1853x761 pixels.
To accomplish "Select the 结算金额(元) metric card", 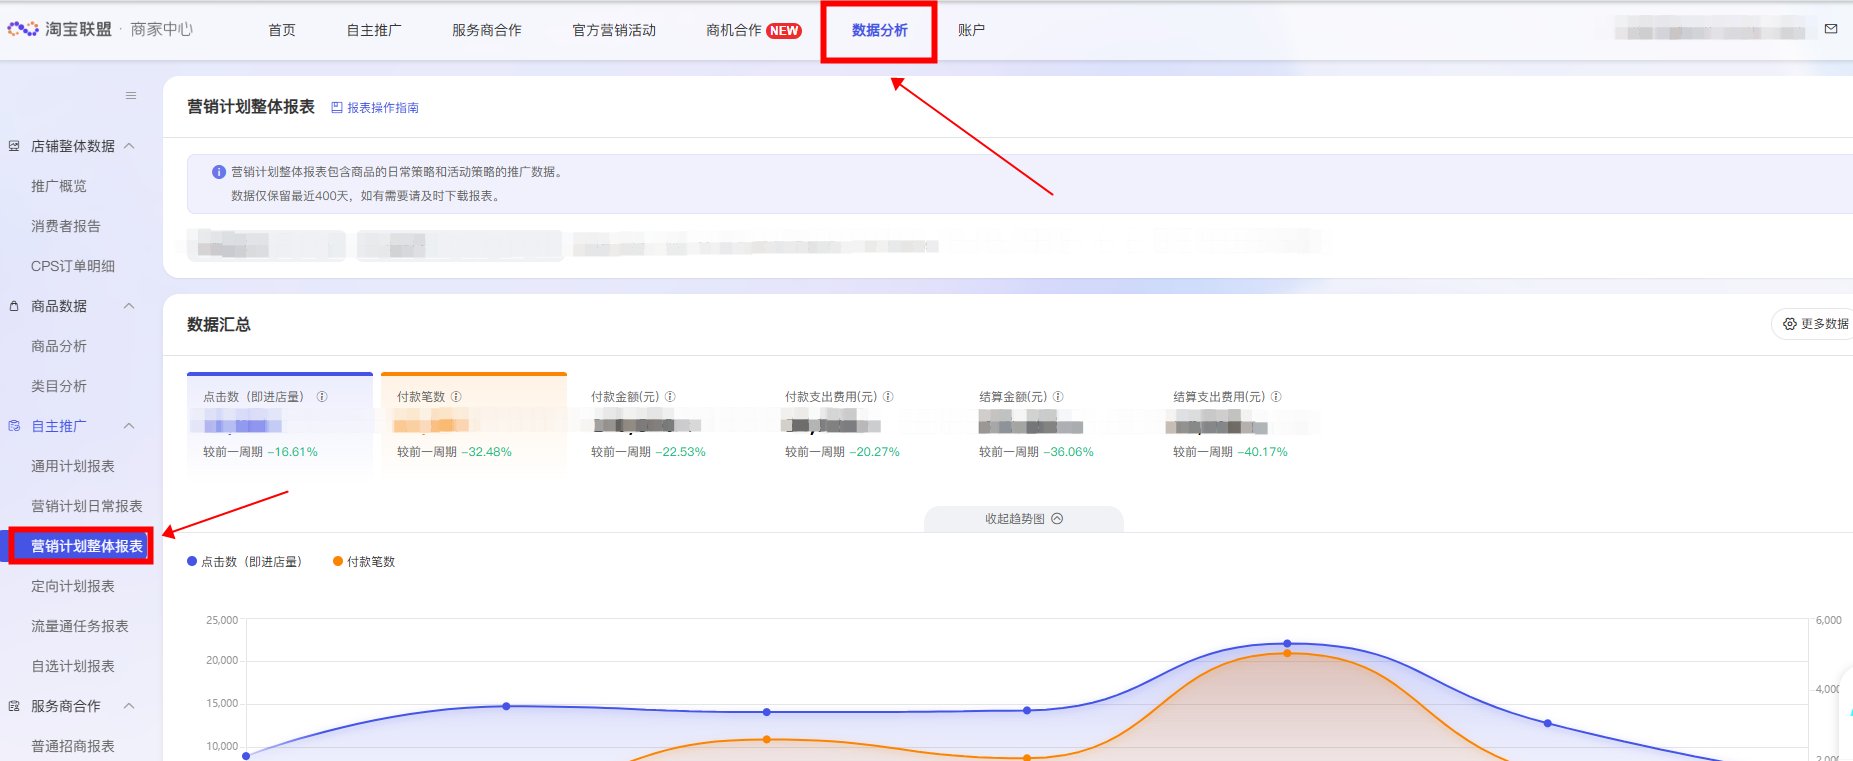I will point(1056,422).
